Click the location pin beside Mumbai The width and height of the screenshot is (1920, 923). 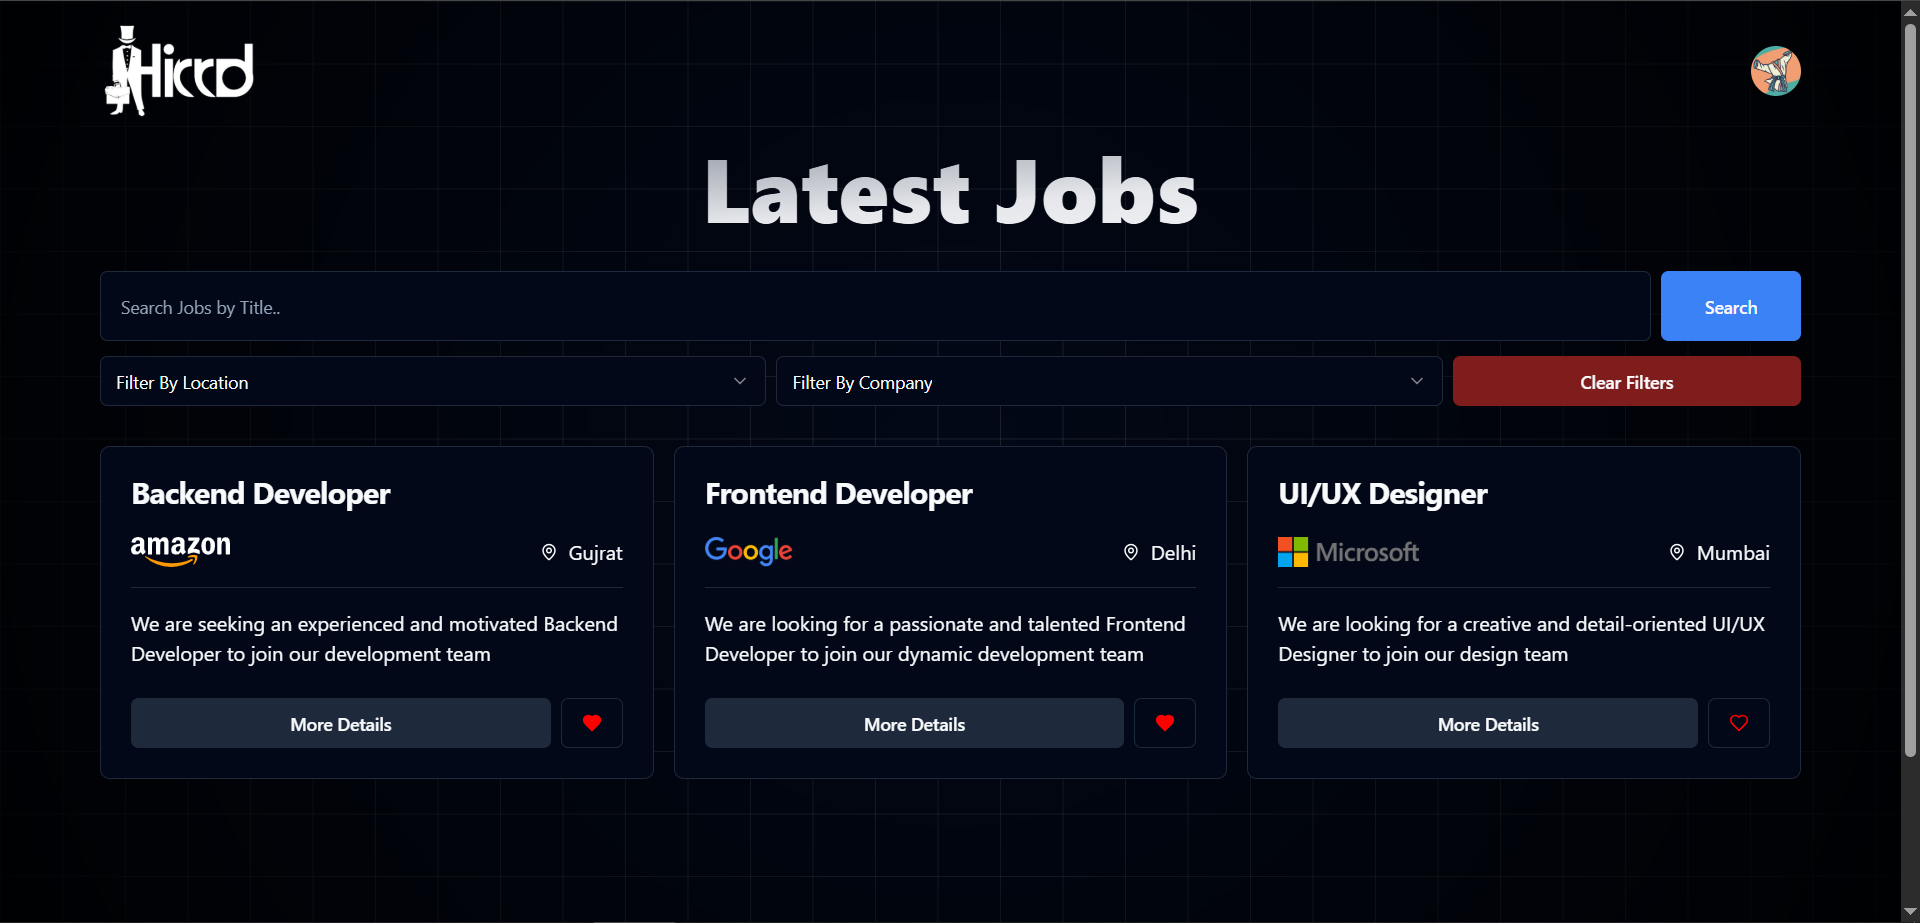coord(1677,552)
